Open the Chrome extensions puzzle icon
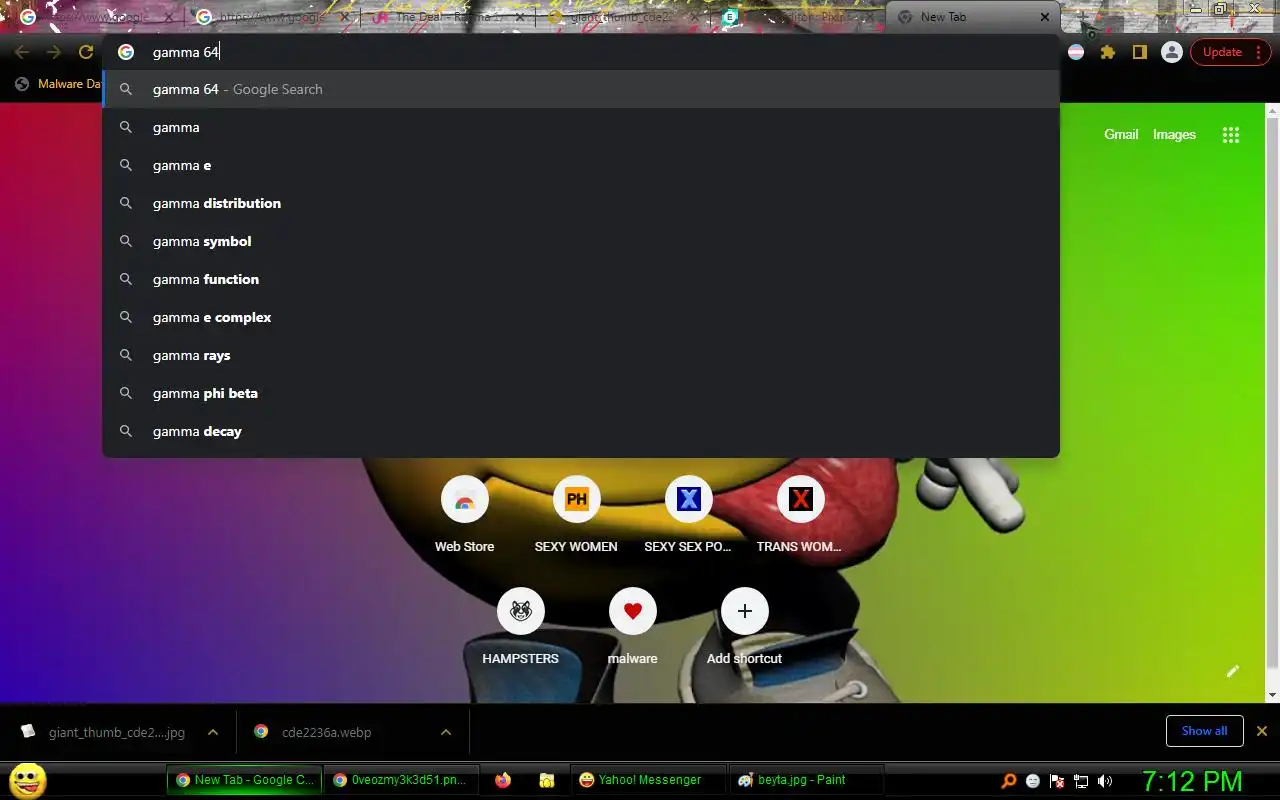 [1108, 52]
